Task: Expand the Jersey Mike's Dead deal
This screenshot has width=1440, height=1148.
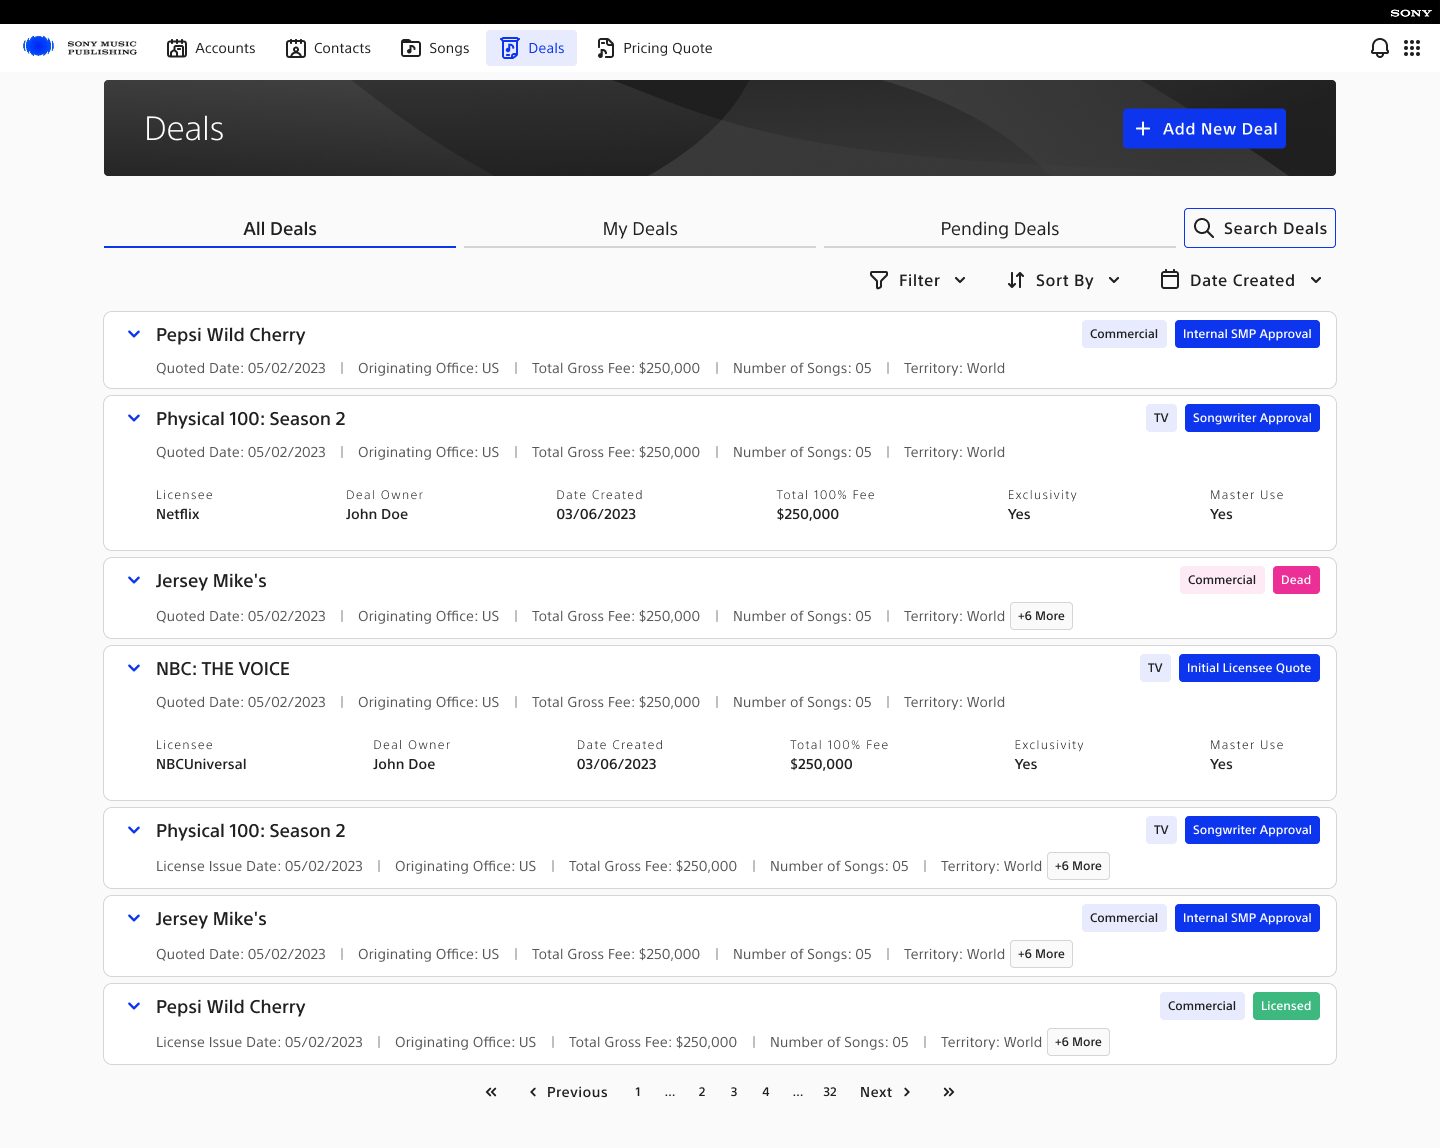Action: (134, 580)
